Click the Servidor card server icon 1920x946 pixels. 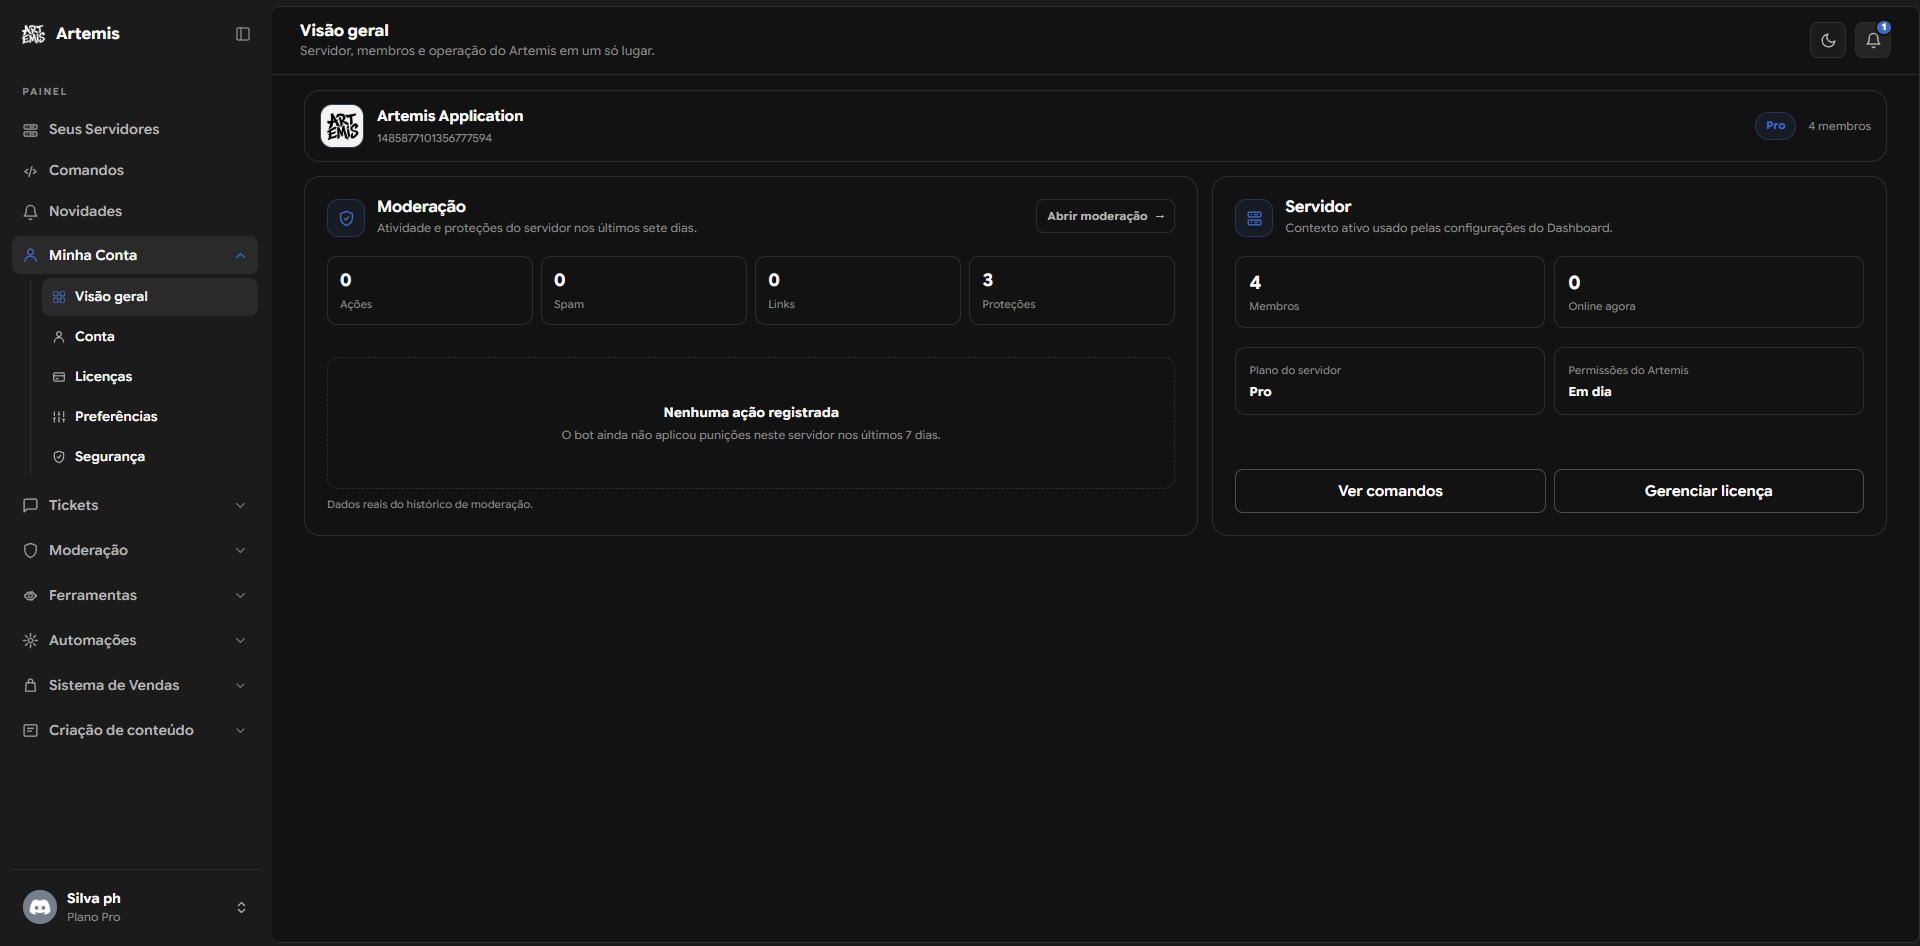tap(1254, 218)
